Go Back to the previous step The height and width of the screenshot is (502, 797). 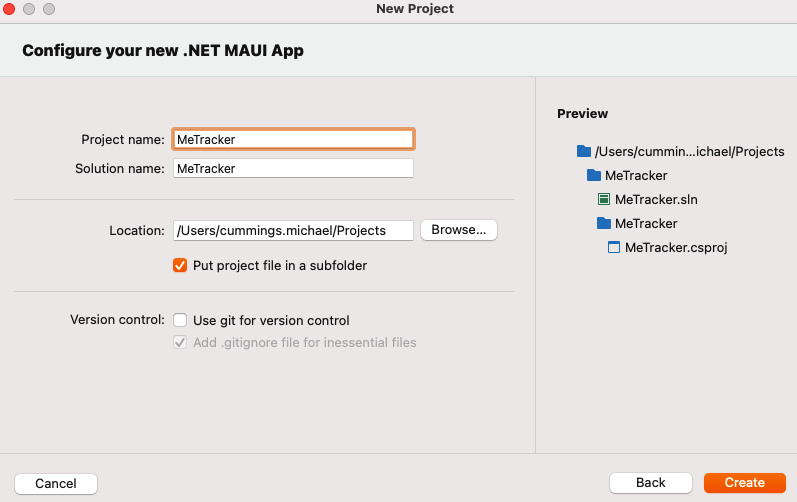coord(651,483)
